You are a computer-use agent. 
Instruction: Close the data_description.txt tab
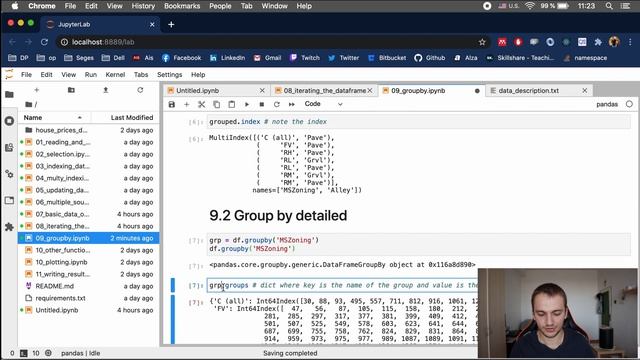(x=584, y=91)
